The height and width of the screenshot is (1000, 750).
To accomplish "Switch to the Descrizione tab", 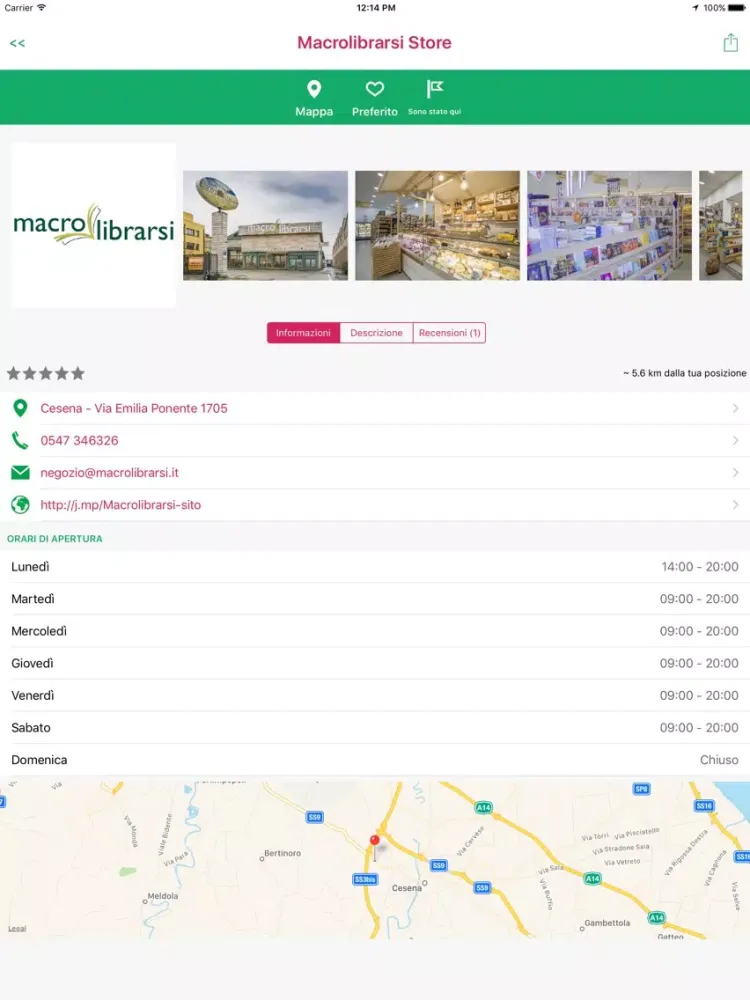I will pyautogui.click(x=376, y=333).
